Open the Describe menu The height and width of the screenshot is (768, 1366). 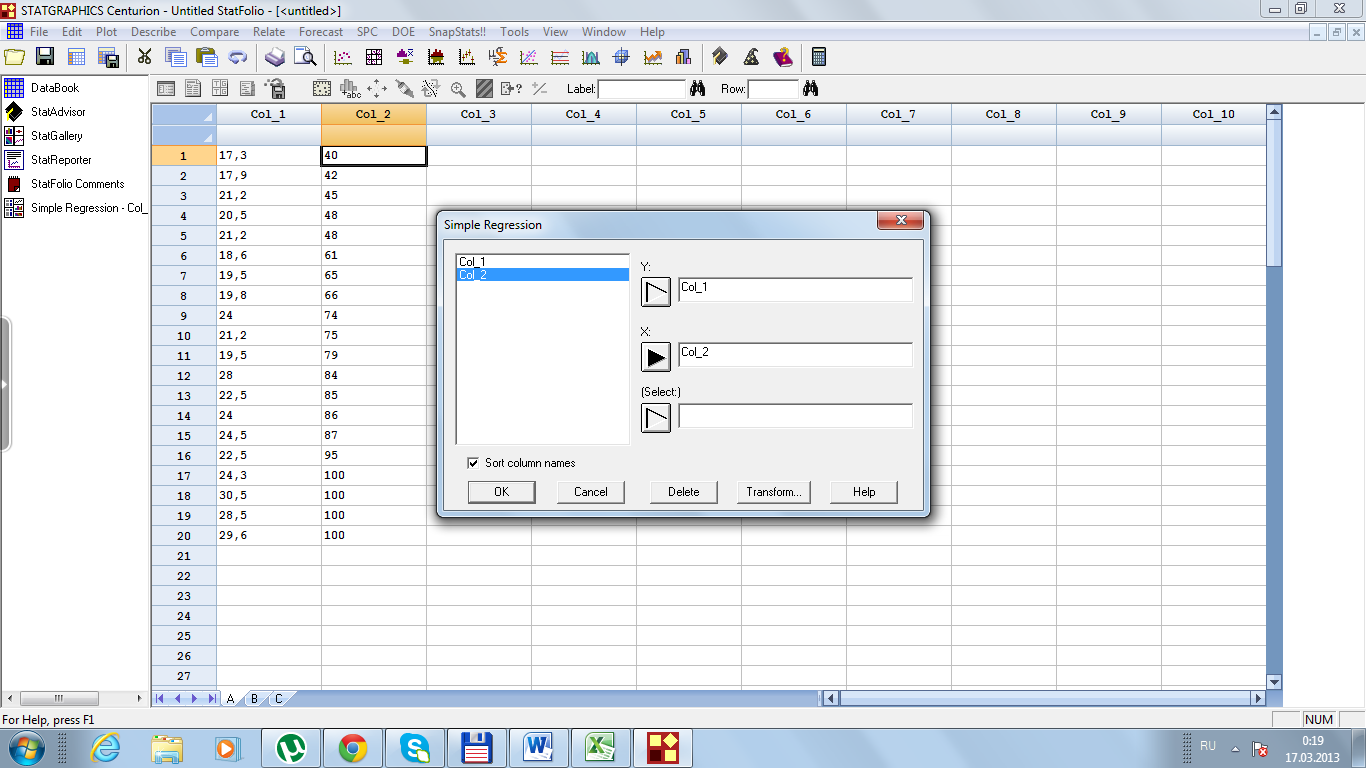pyautogui.click(x=154, y=32)
